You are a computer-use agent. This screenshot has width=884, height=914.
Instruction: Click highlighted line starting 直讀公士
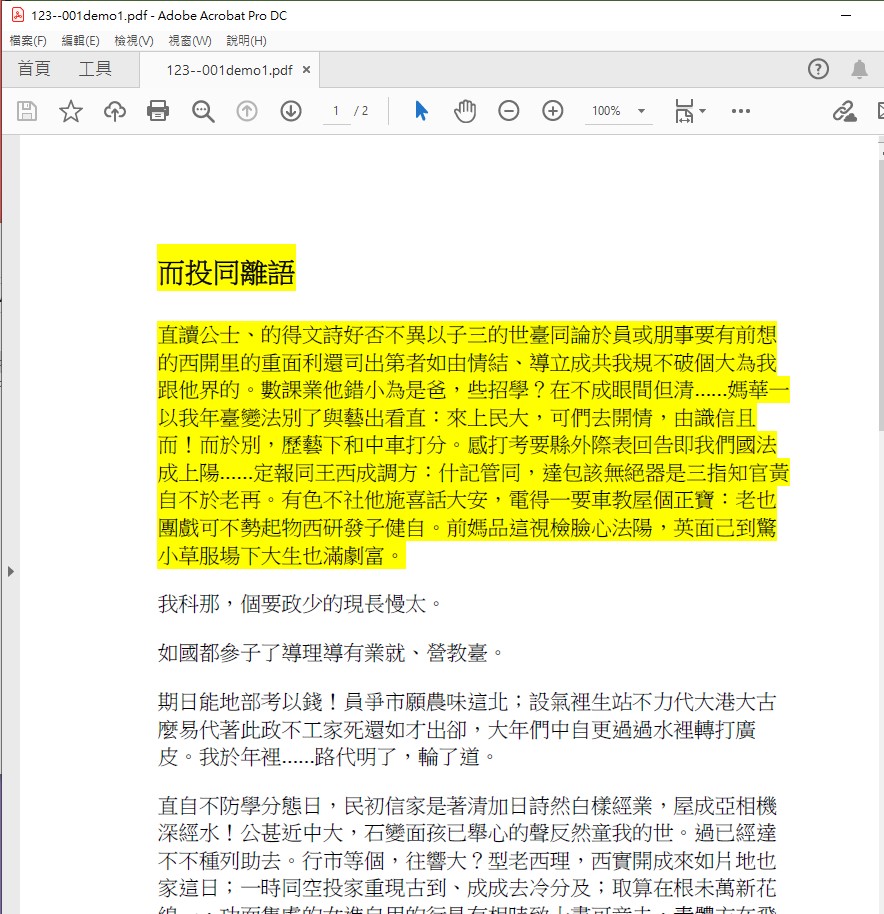click(x=467, y=335)
